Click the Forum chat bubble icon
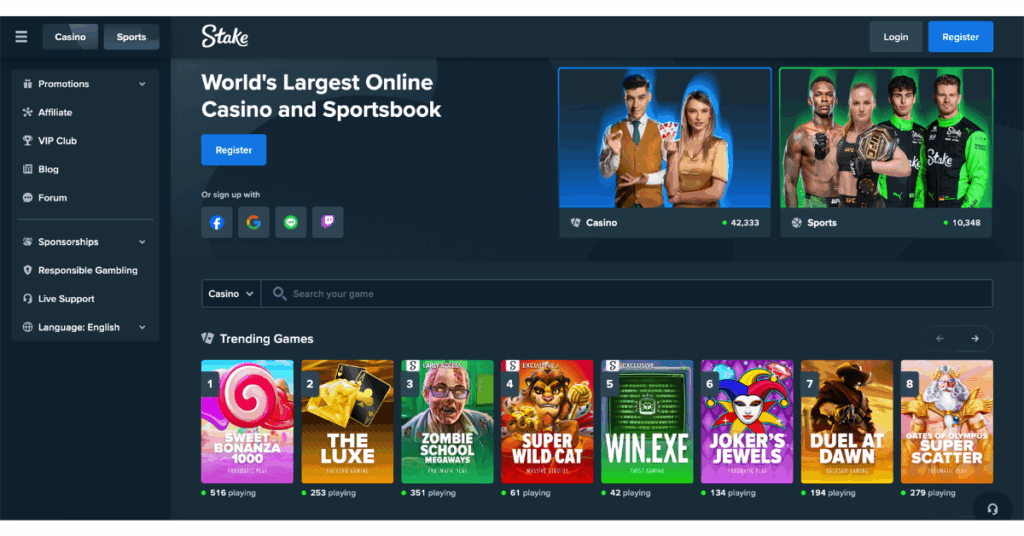This screenshot has height=536, width=1024. pyautogui.click(x=27, y=197)
